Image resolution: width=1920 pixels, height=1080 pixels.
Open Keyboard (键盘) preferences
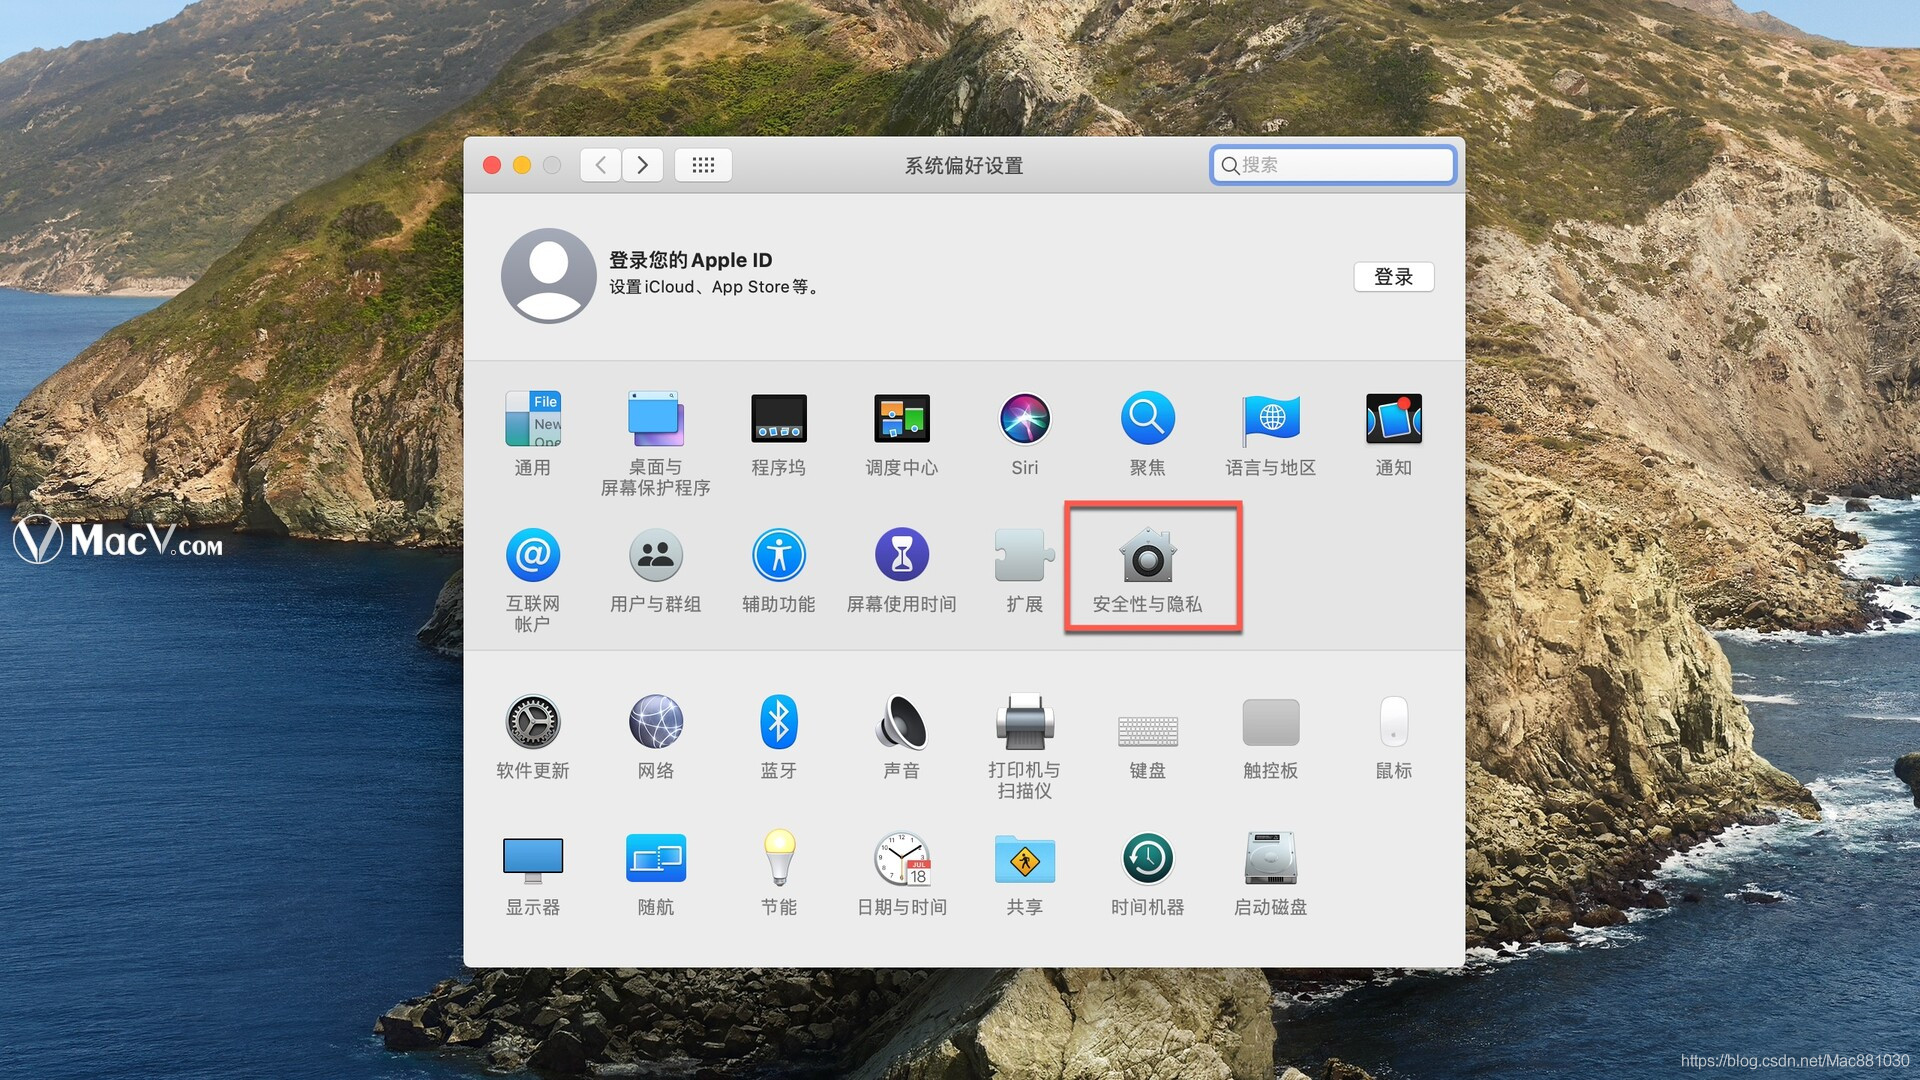[1147, 731]
